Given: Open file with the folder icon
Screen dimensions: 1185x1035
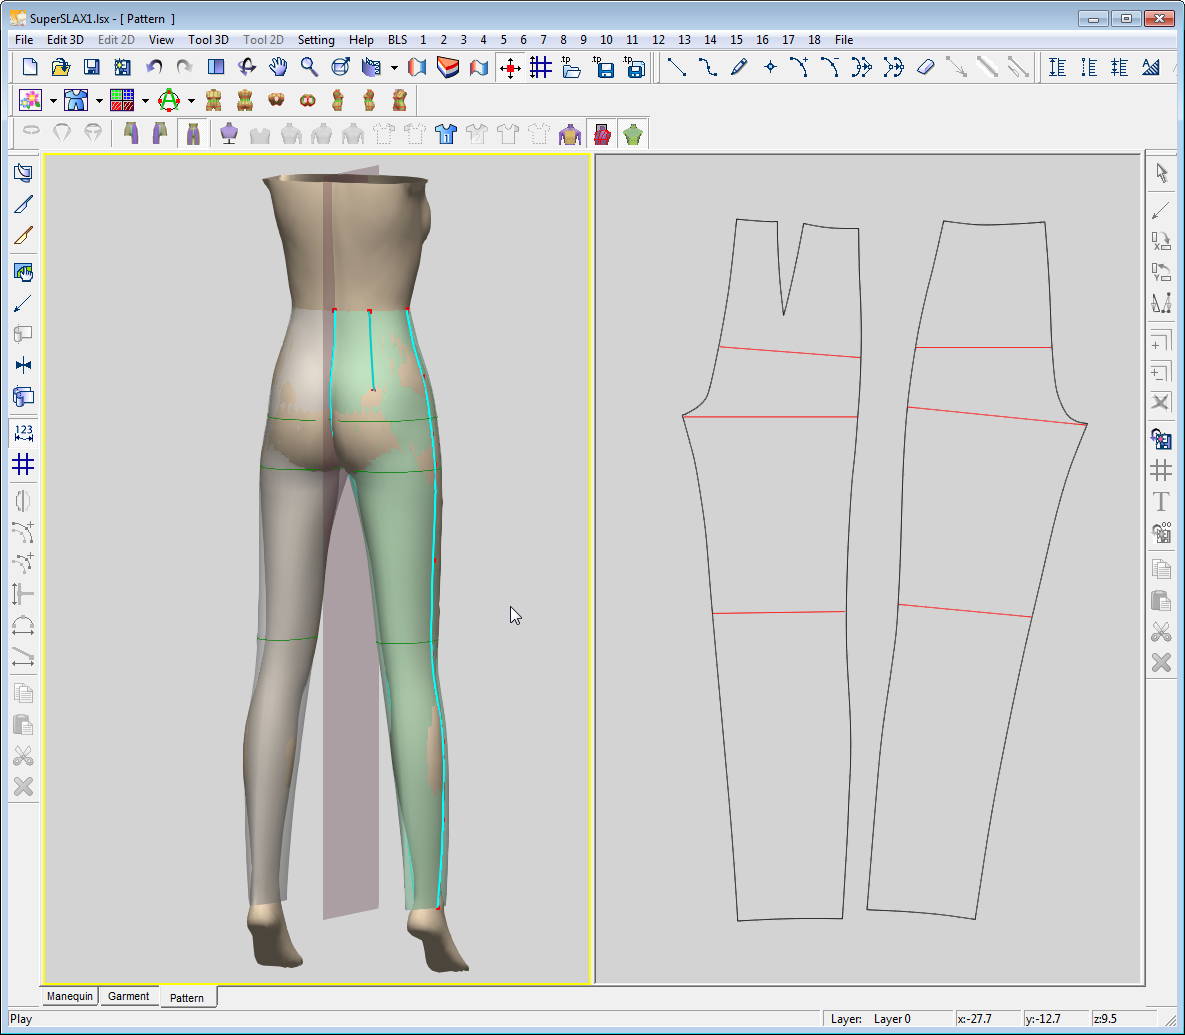Looking at the screenshot, I should click(60, 67).
